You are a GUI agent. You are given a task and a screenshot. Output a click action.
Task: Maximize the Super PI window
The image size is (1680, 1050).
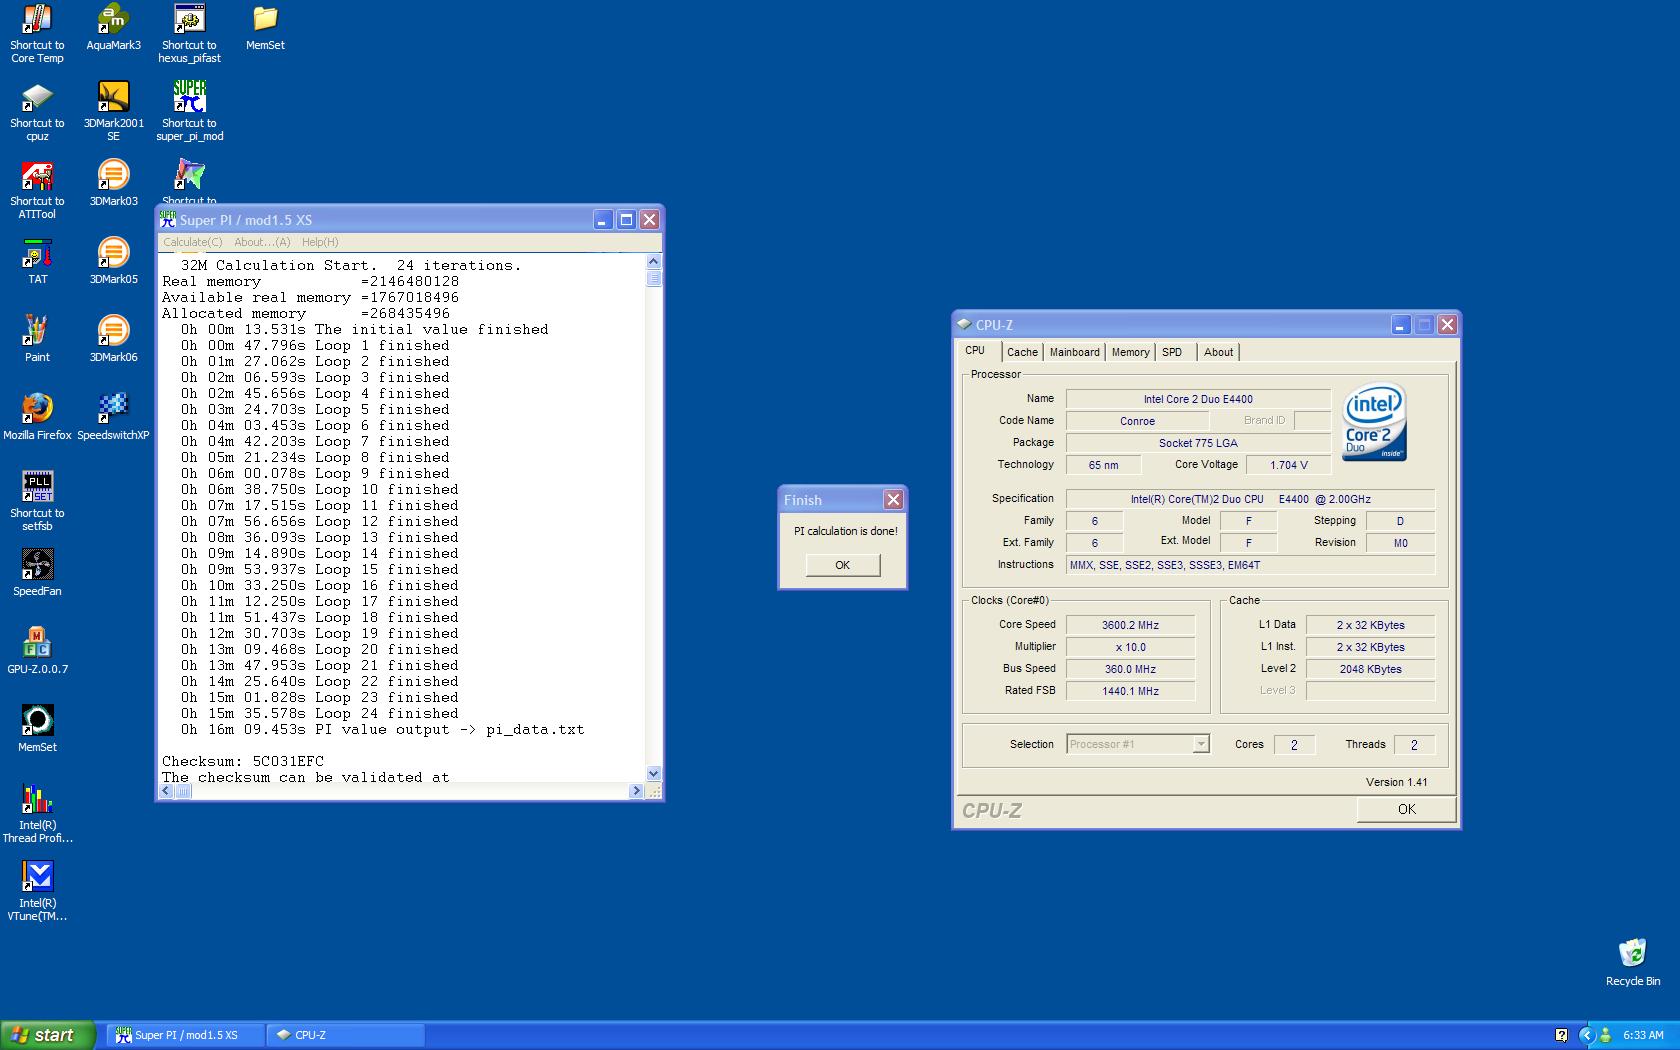[x=626, y=220]
